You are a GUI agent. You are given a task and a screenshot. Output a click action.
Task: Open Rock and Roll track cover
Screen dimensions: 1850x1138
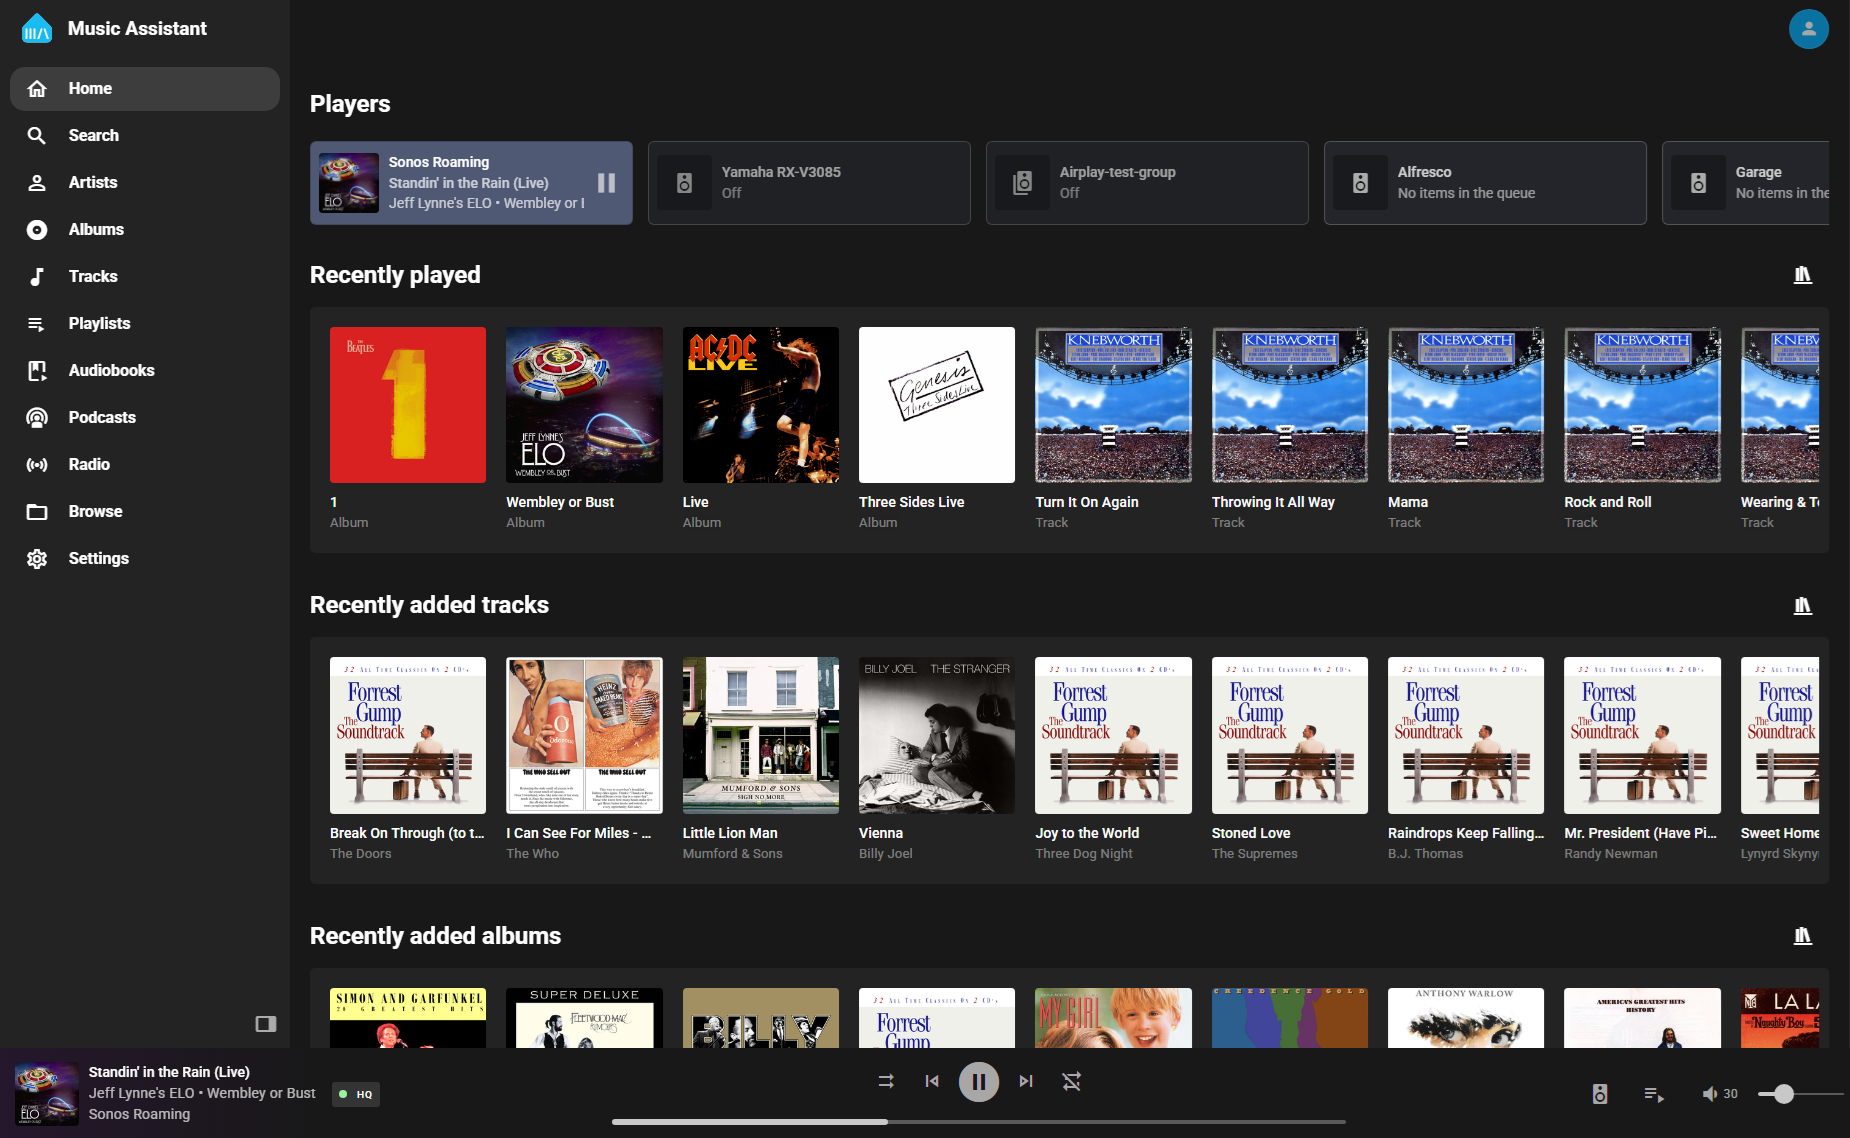pyautogui.click(x=1642, y=405)
